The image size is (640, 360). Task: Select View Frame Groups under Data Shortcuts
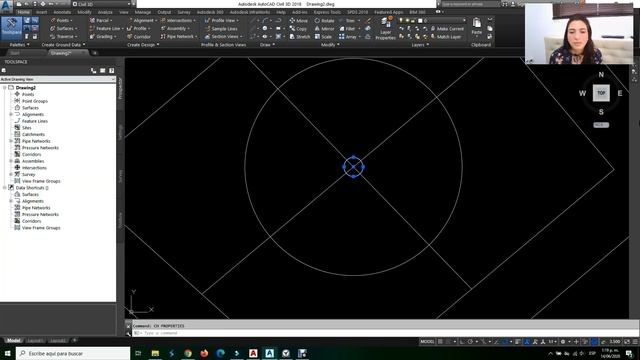click(41, 228)
